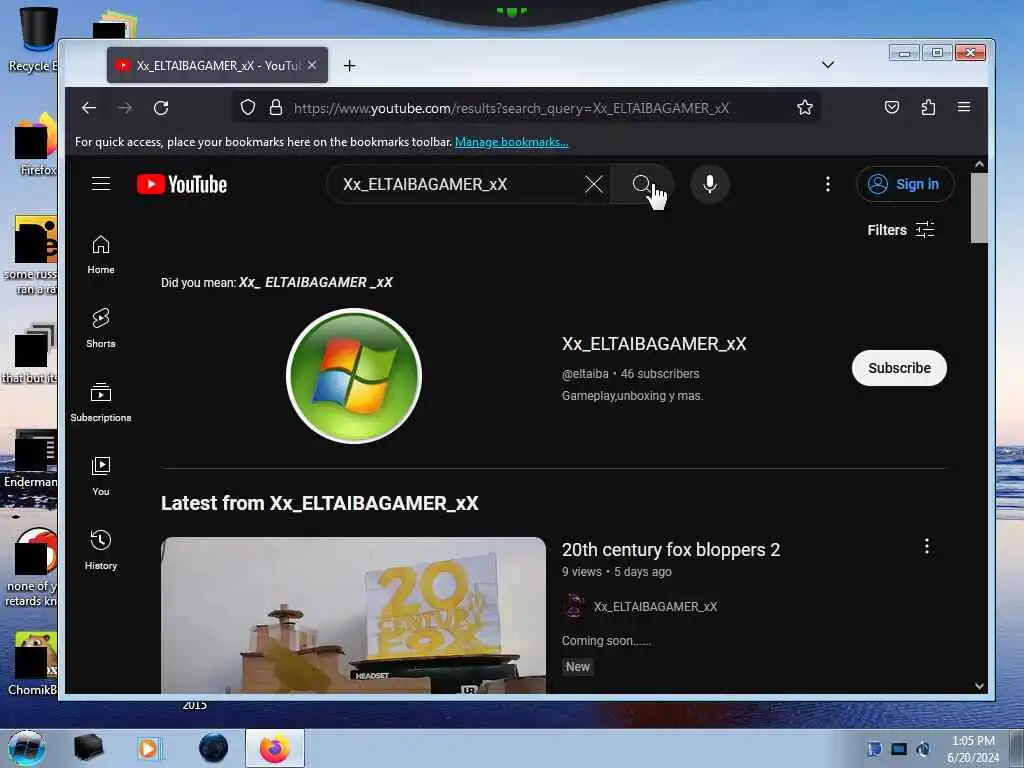Open more options for 20th century fox bloppers 2
The height and width of the screenshot is (768, 1024).
pyautogui.click(x=926, y=547)
